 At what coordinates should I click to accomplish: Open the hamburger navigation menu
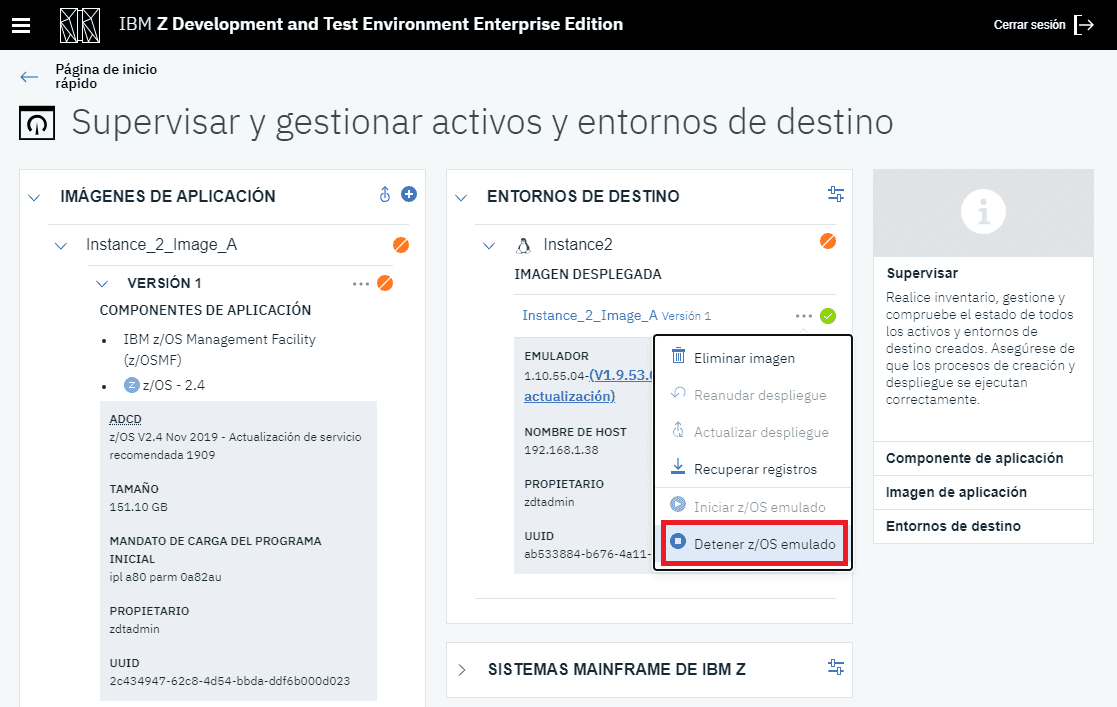[x=21, y=25]
